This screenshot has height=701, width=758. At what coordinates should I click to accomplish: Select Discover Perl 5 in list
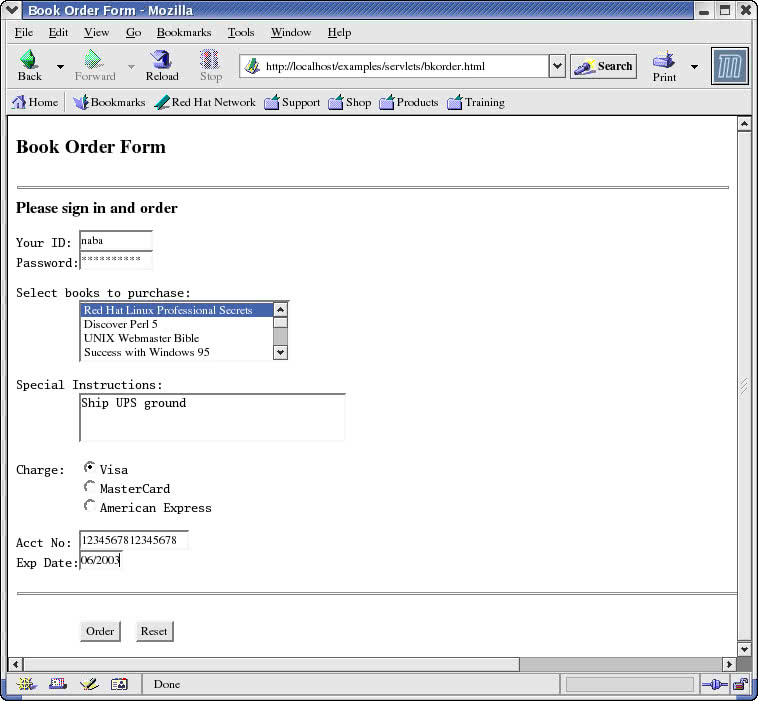176,324
